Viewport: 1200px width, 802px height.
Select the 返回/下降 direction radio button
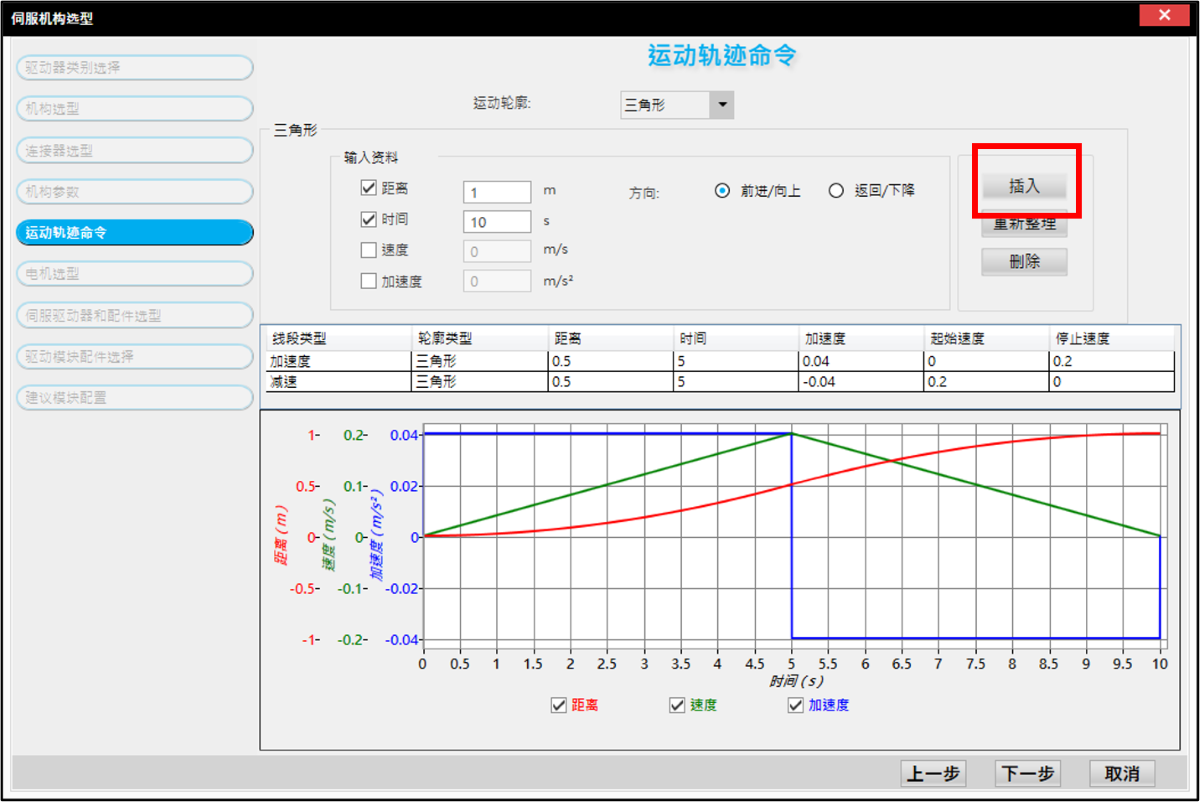pos(837,191)
